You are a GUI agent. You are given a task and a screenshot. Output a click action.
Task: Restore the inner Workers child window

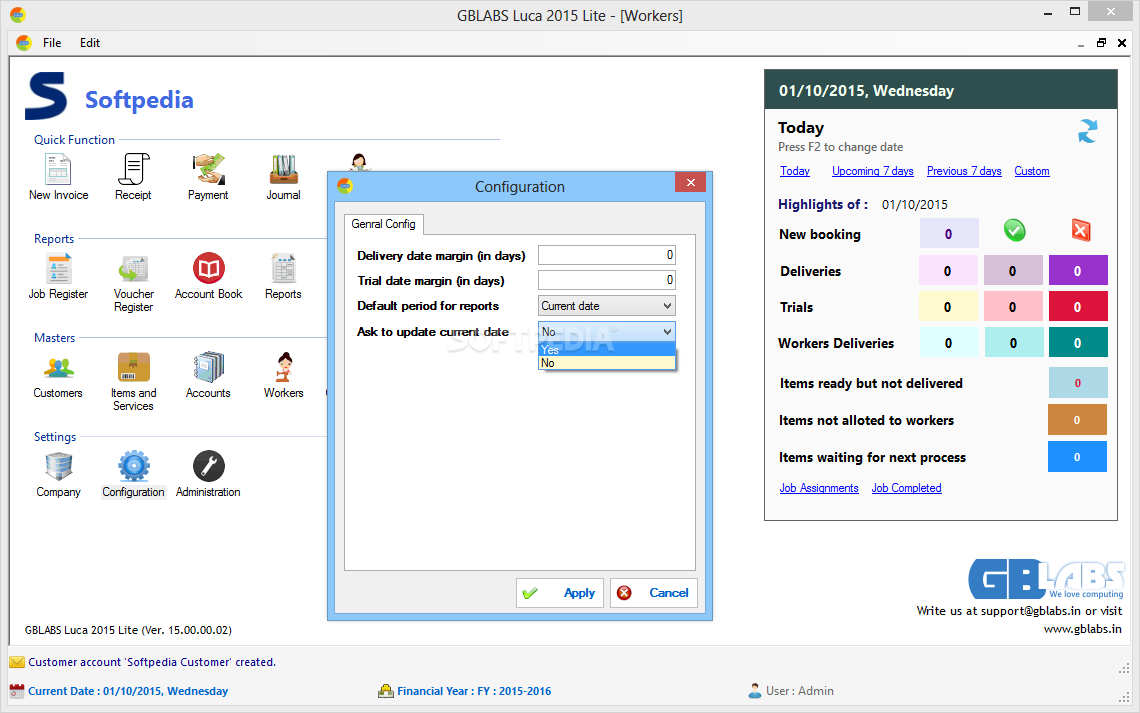1101,43
